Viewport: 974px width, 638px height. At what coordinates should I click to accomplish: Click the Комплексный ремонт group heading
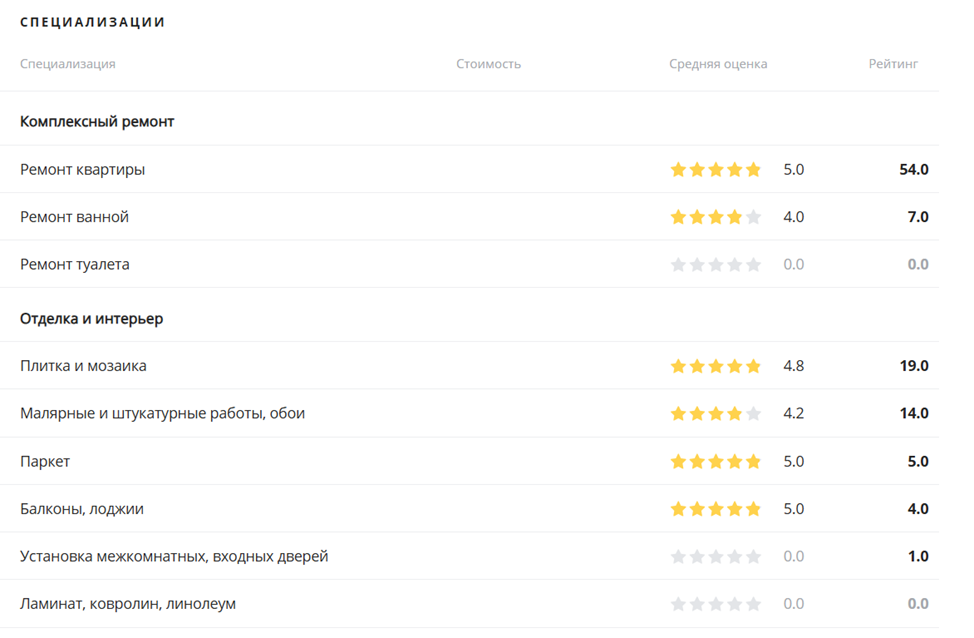[97, 122]
